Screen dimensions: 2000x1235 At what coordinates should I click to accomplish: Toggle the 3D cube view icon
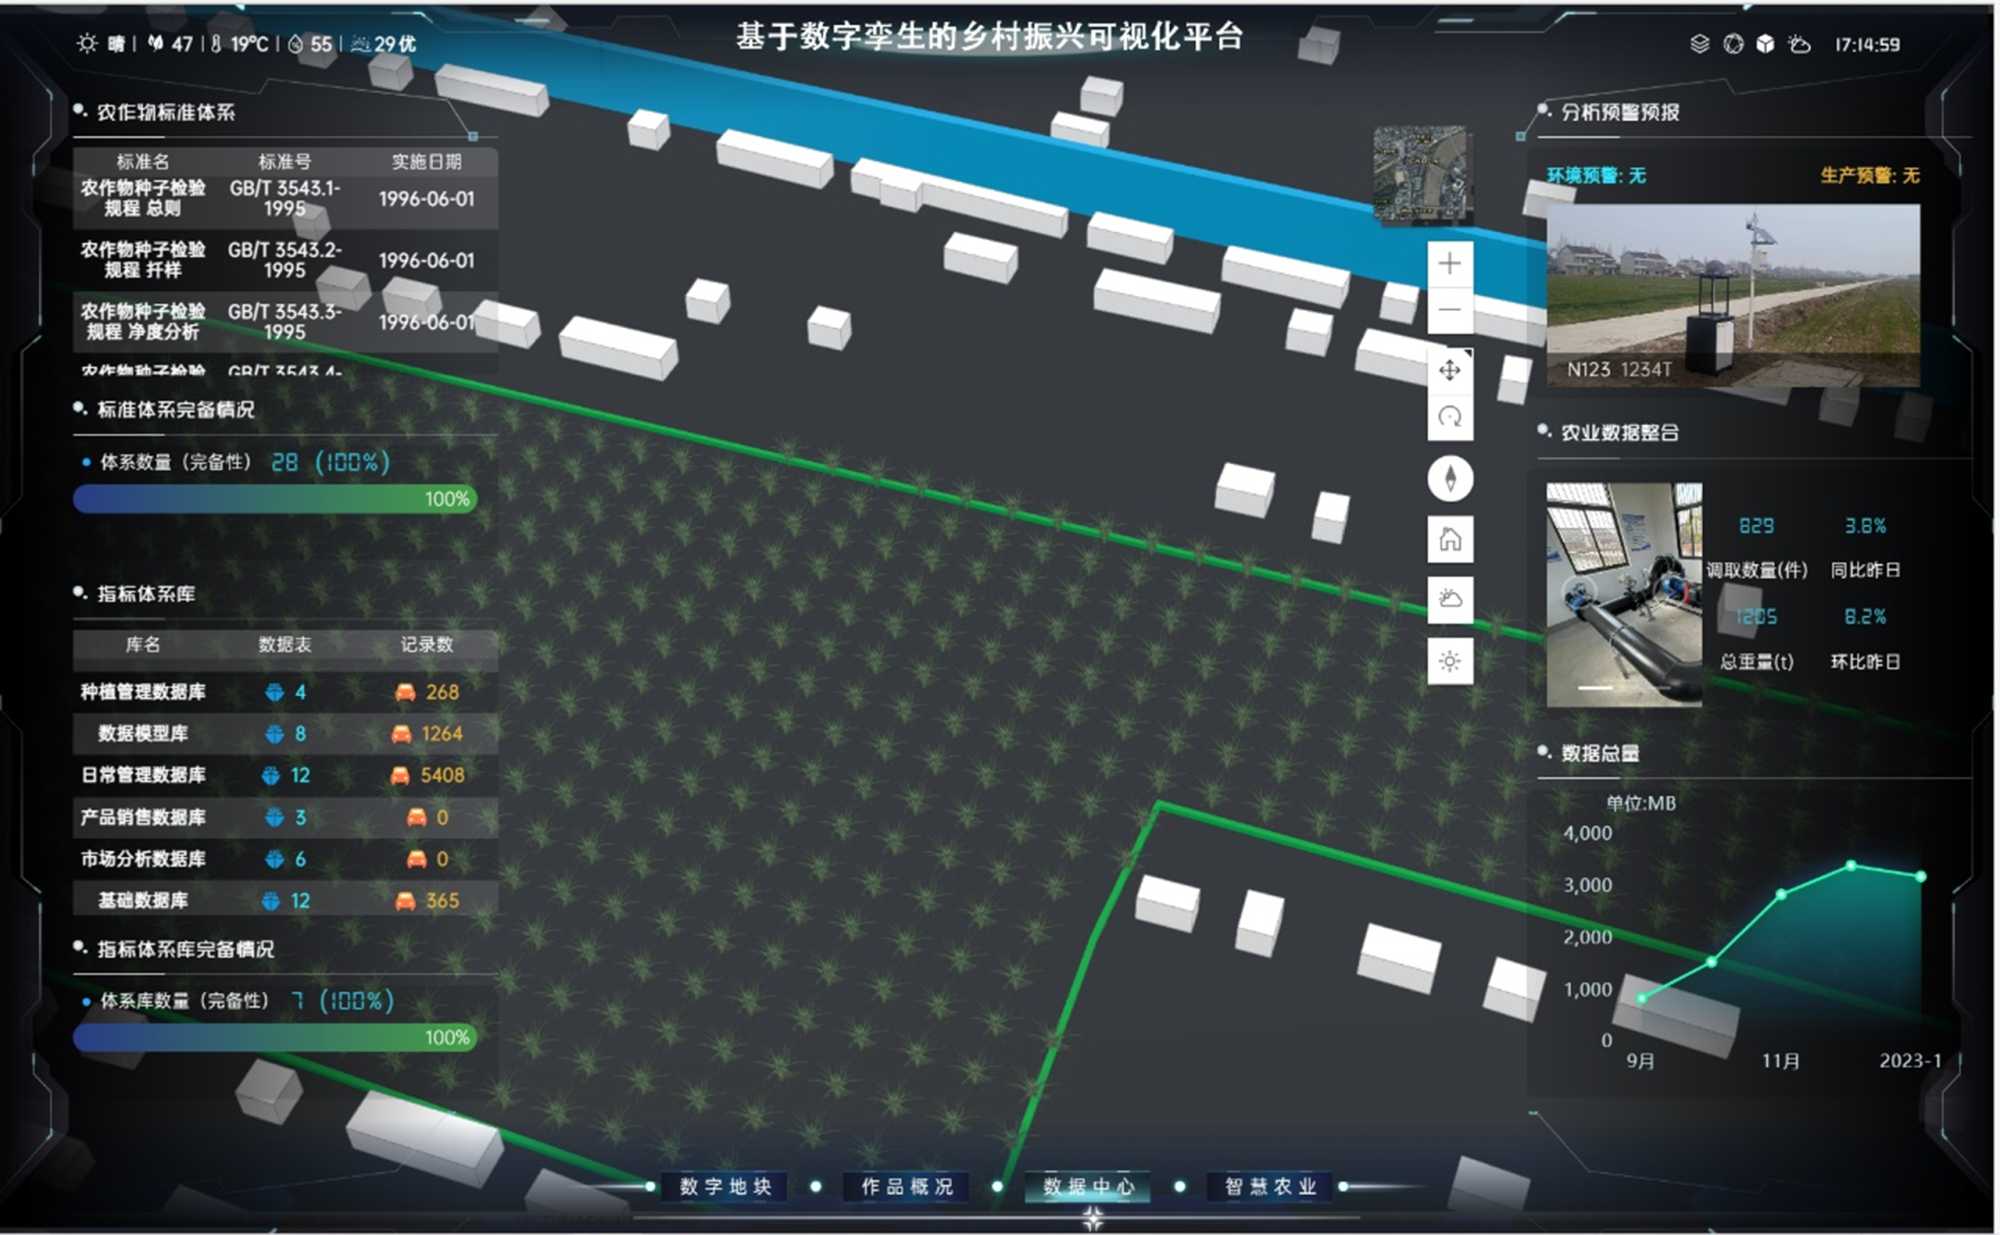pyautogui.click(x=1765, y=44)
